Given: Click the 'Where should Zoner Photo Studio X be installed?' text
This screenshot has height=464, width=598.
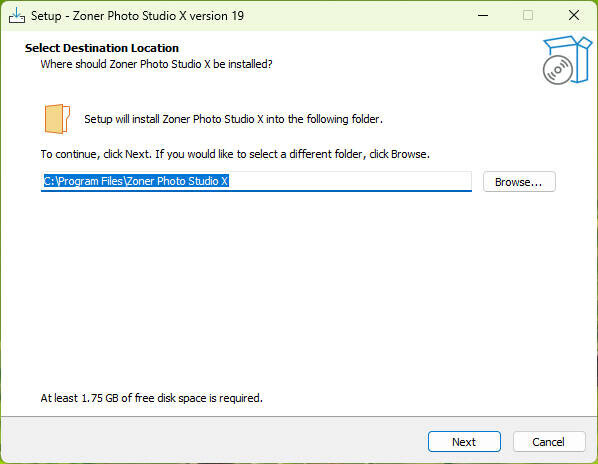Looking at the screenshot, I should (156, 64).
